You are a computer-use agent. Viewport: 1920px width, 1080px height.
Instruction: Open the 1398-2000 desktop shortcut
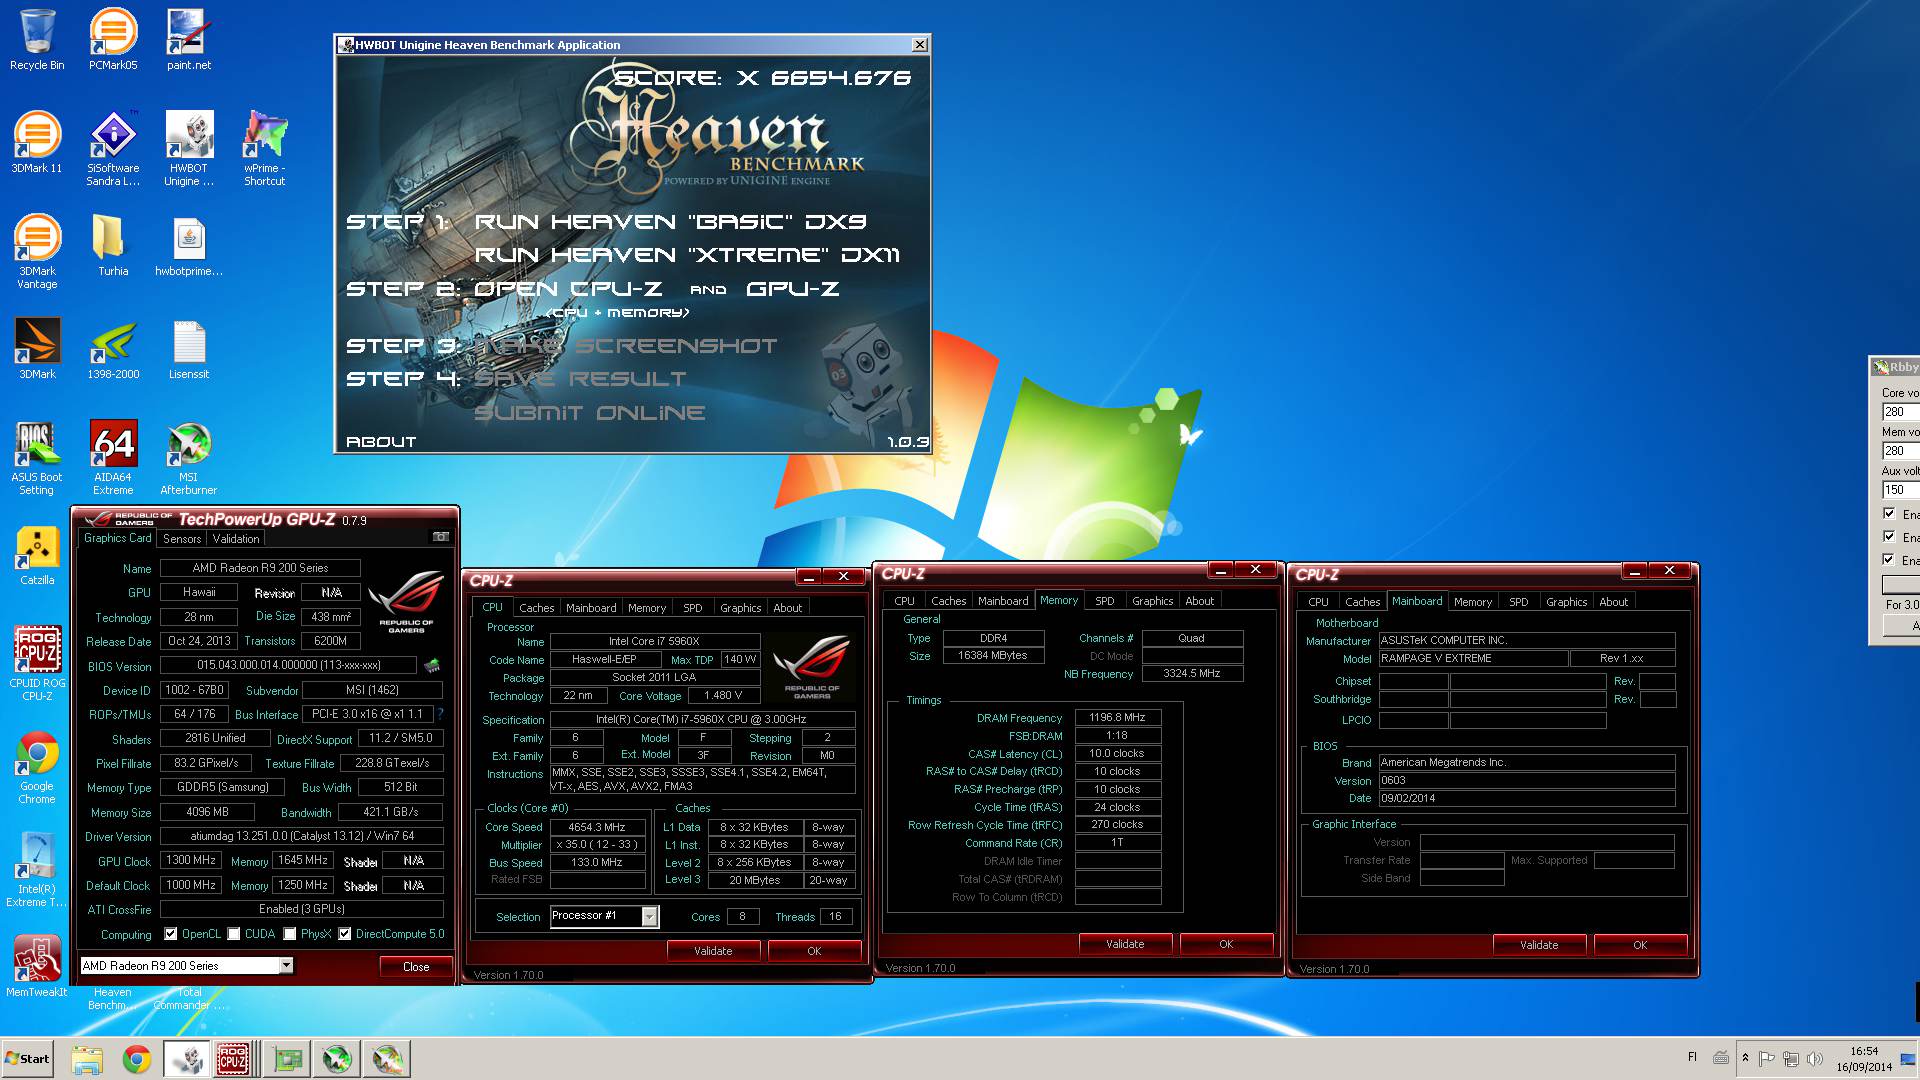click(x=113, y=349)
